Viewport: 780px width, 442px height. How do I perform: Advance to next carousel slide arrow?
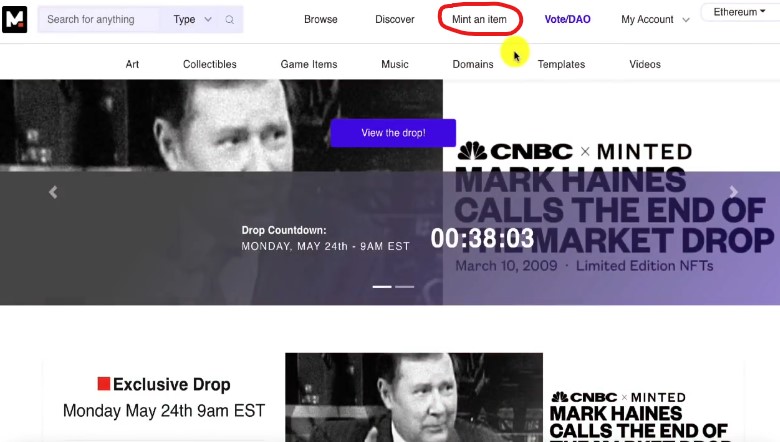point(733,193)
